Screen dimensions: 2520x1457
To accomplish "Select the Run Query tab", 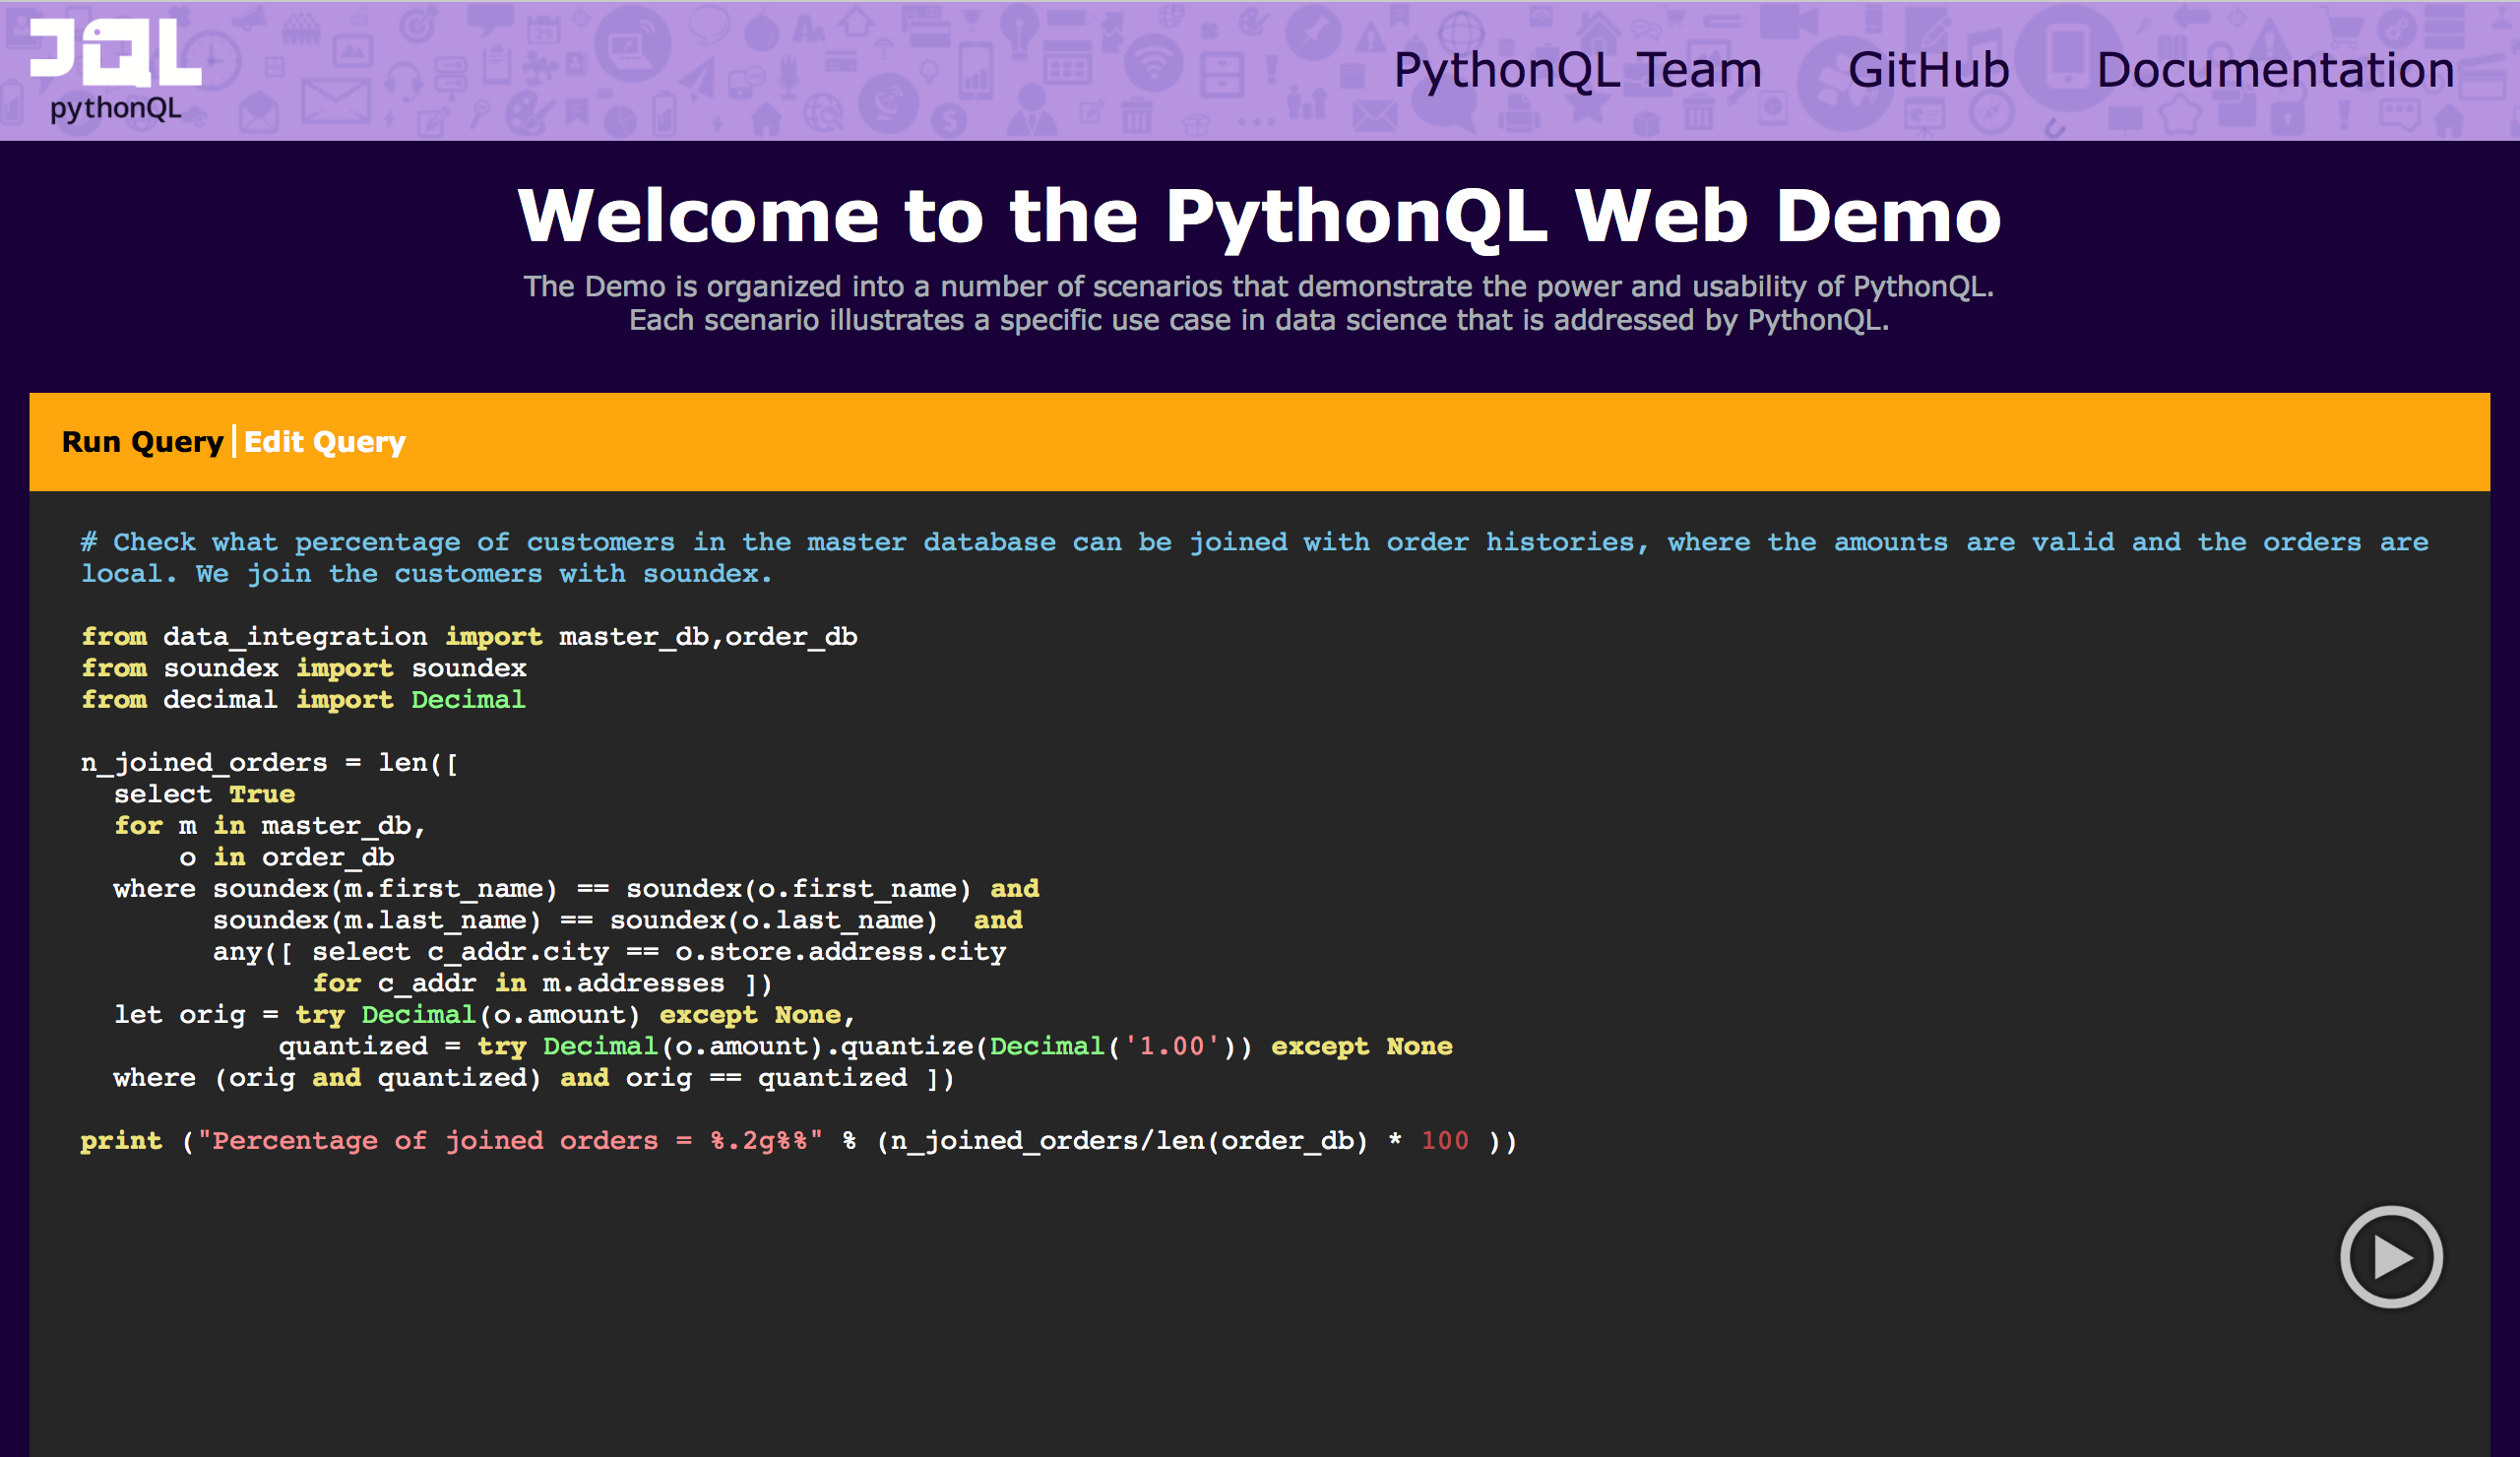I will (142, 442).
